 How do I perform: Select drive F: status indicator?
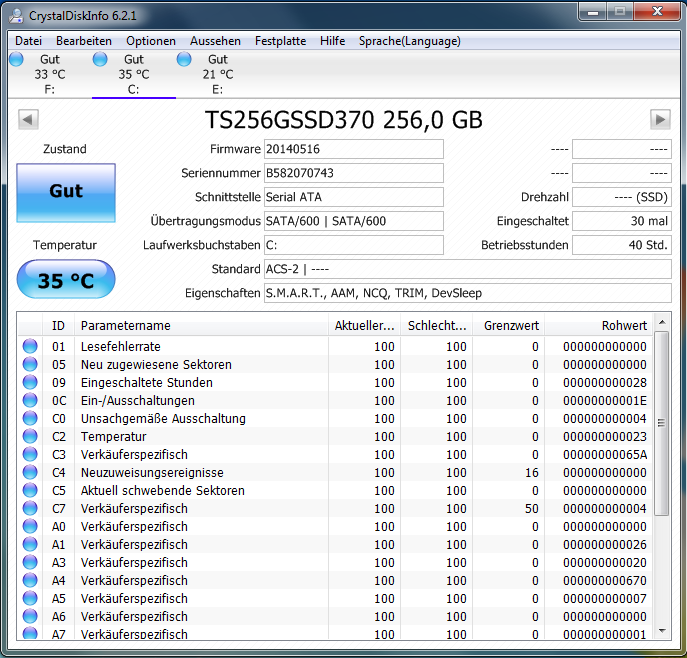click(16, 59)
